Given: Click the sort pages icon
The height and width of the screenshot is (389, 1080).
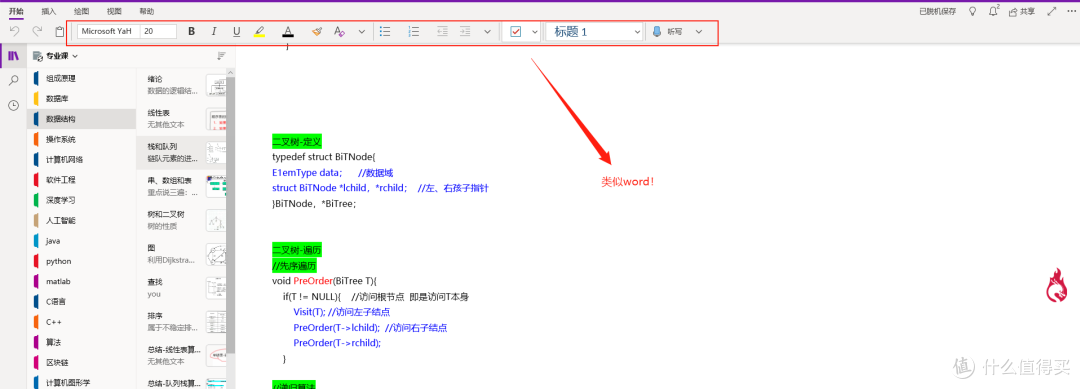Looking at the screenshot, I should coord(221,56).
